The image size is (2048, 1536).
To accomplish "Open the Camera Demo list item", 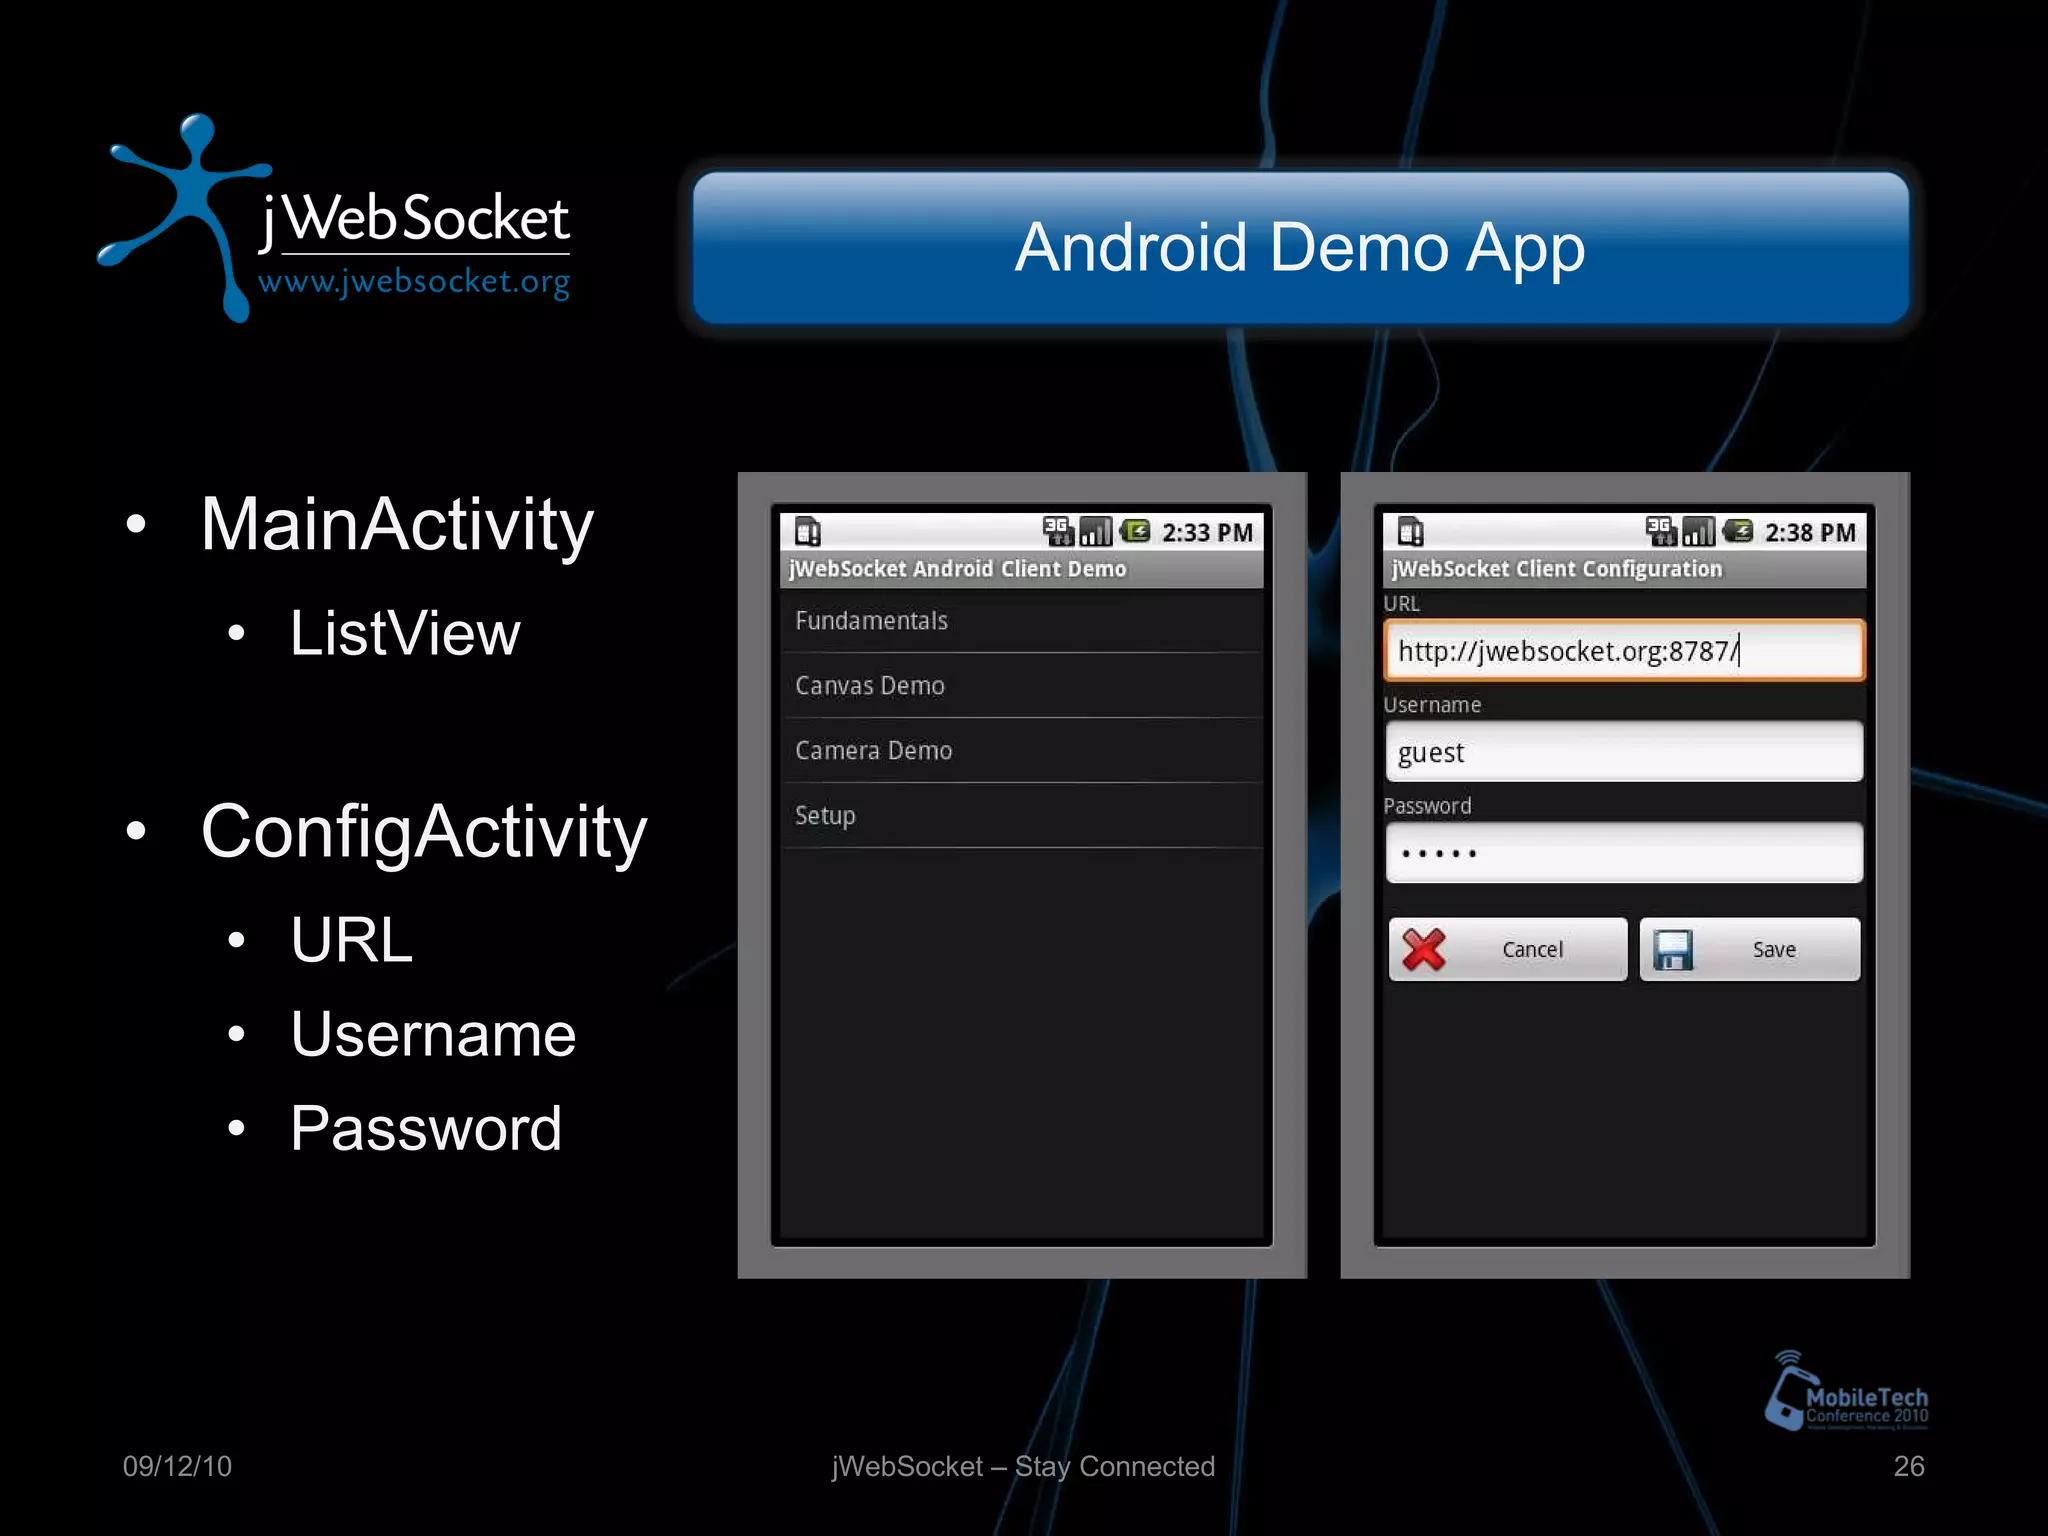I will point(1022,751).
